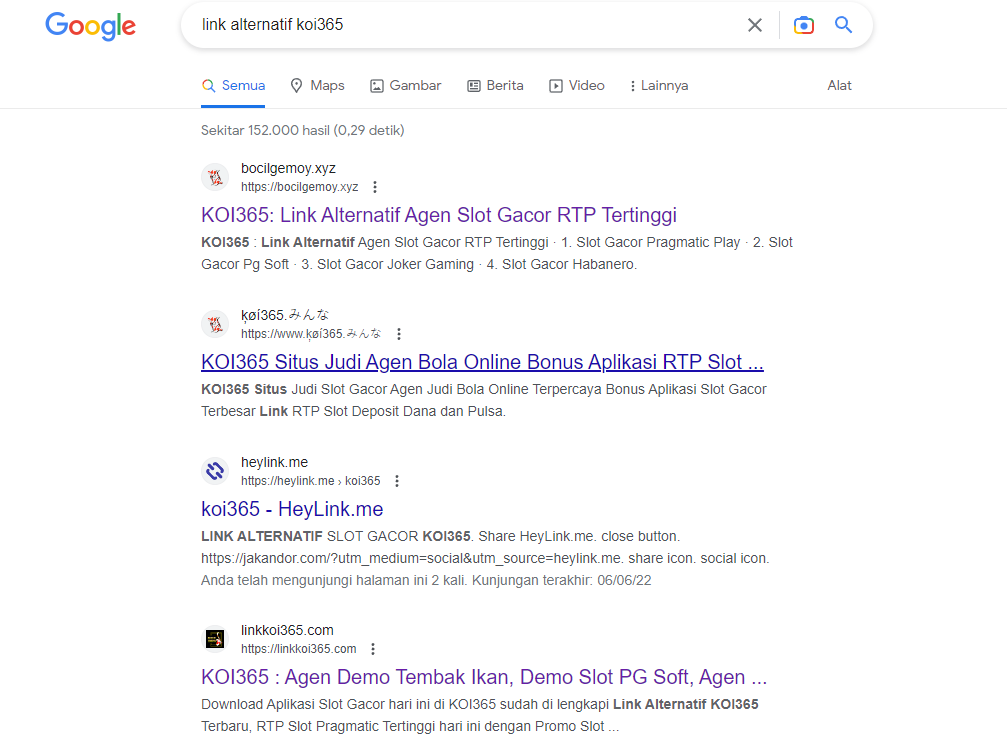Viewport: 1007px width, 741px height.
Task: Click the blue magnifier search button
Action: click(x=844, y=25)
